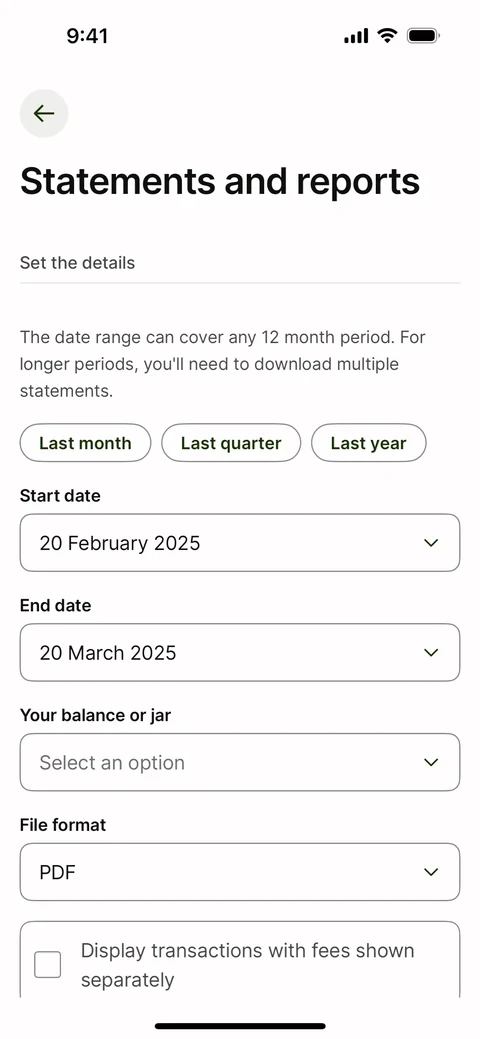Image resolution: width=480 pixels, height=1039 pixels.
Task: Select the Last month preset
Action: (86, 443)
